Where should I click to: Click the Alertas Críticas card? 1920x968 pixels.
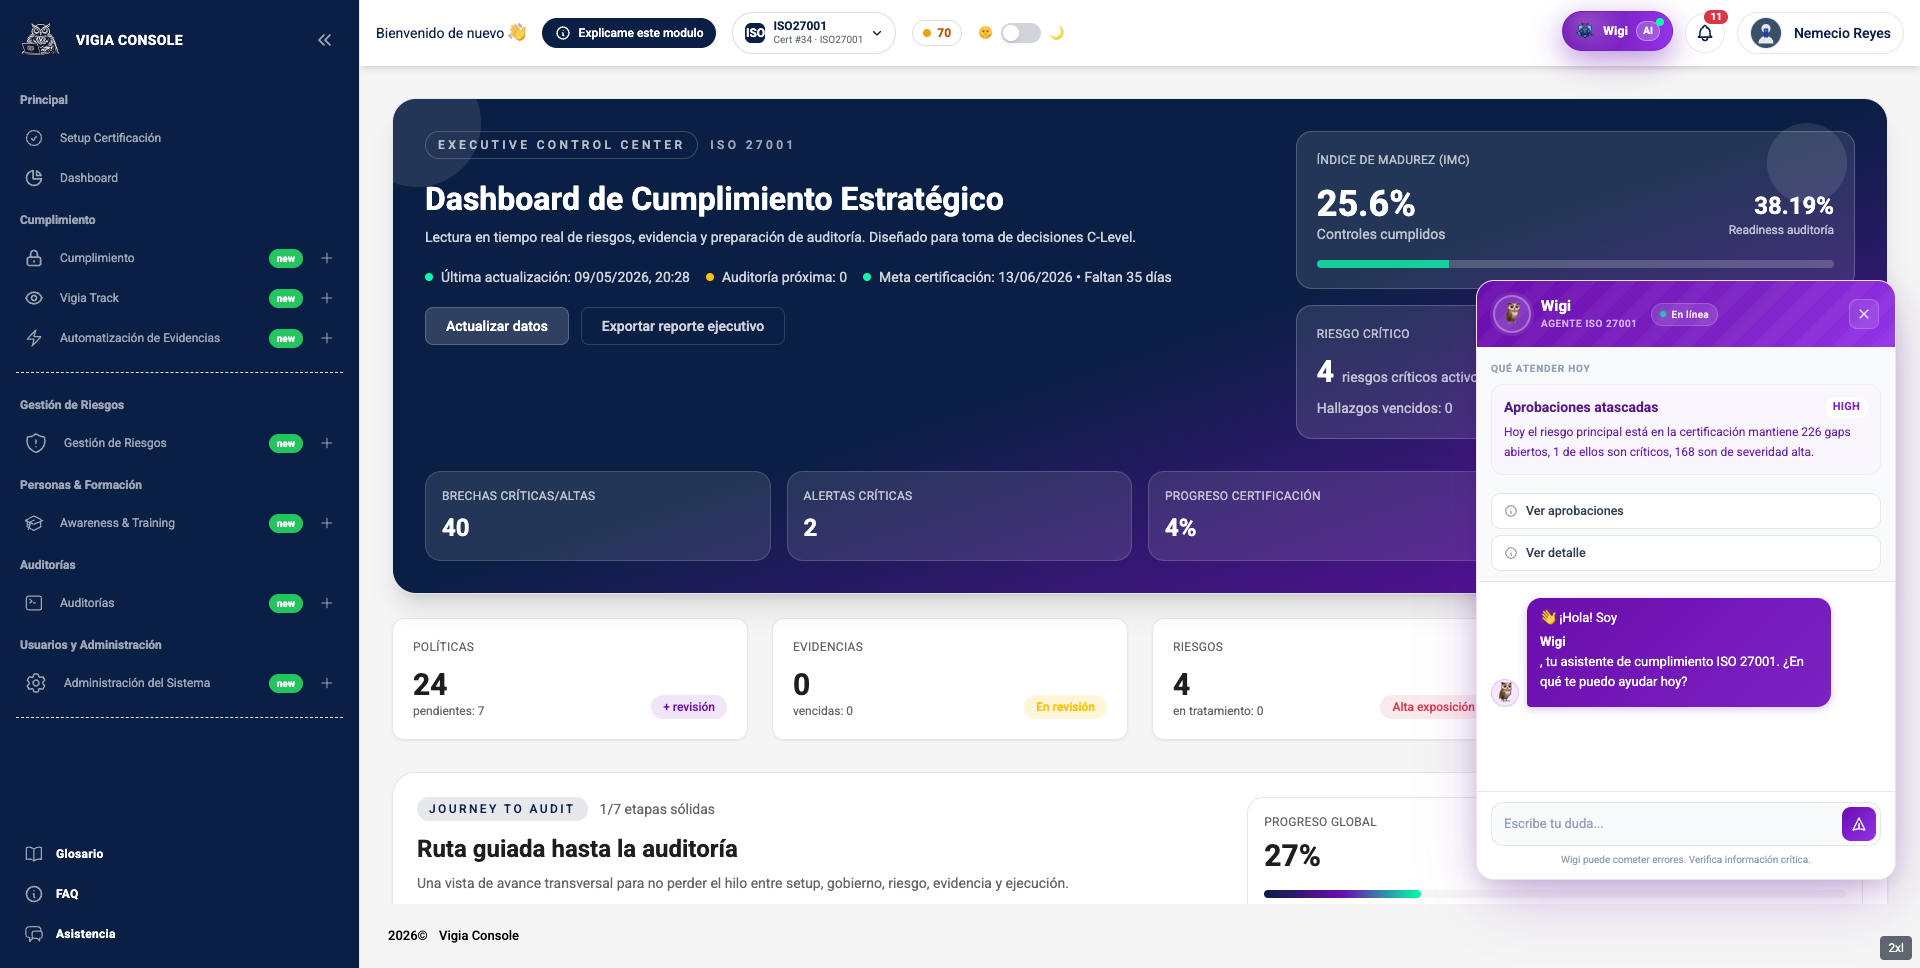click(959, 516)
